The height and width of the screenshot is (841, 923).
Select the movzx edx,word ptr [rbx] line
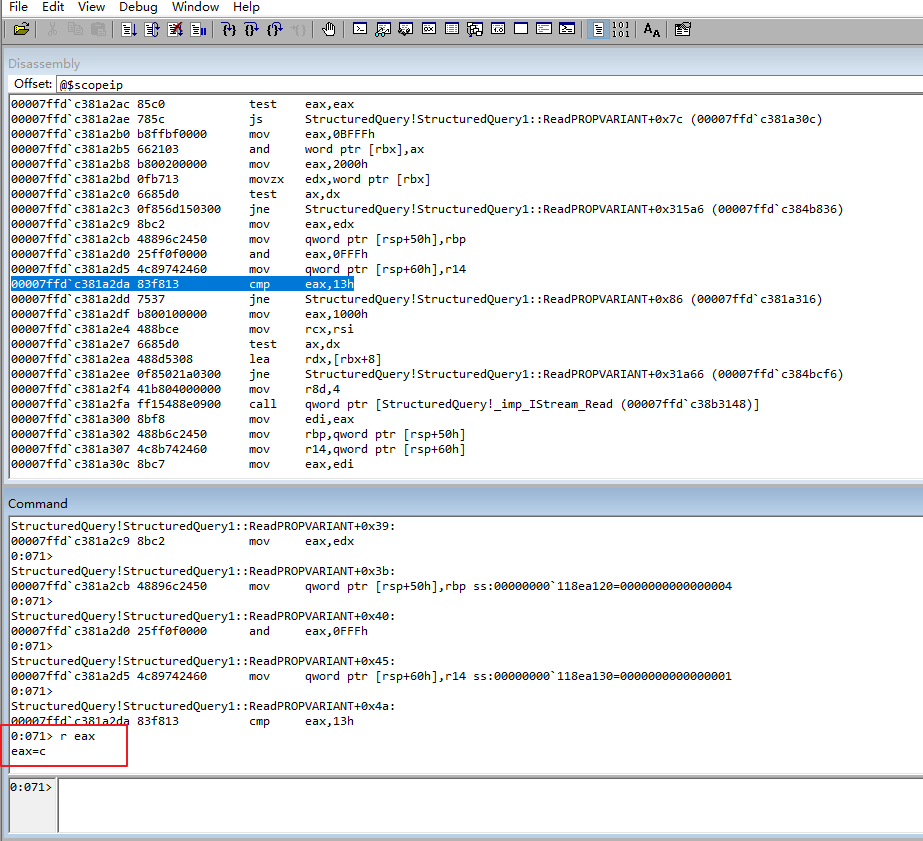[x=221, y=179]
